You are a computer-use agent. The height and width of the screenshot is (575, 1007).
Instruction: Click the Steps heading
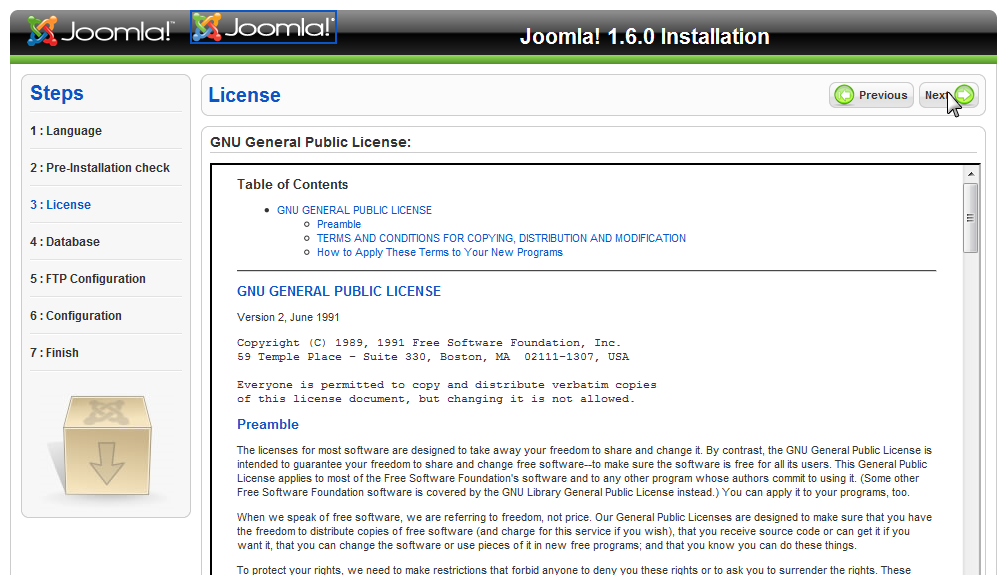(57, 93)
